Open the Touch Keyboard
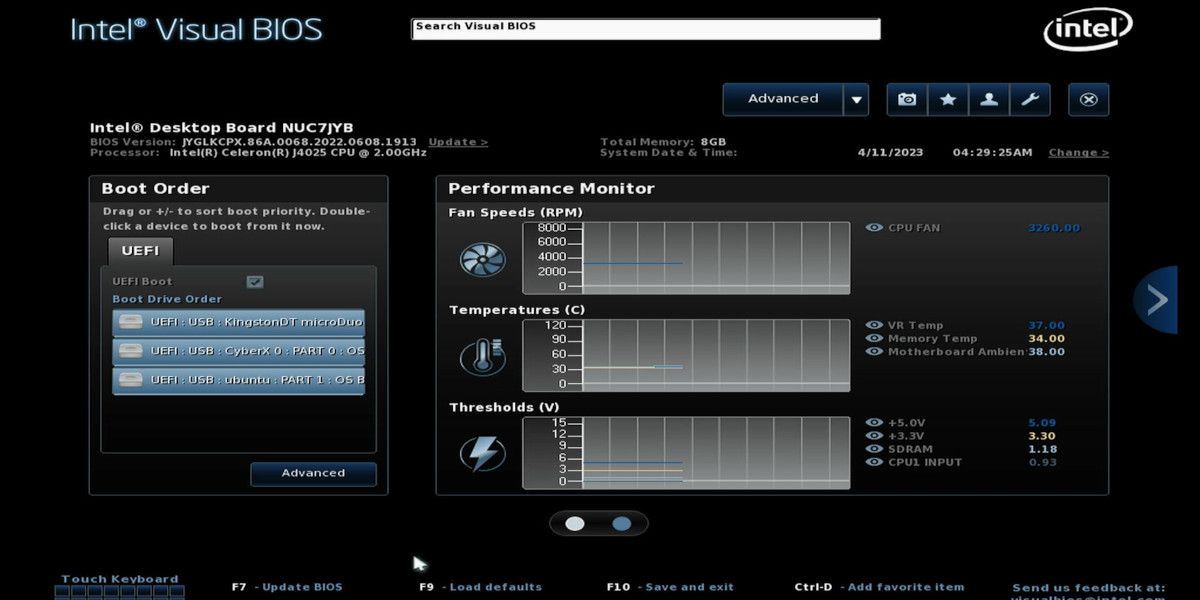 point(118,578)
